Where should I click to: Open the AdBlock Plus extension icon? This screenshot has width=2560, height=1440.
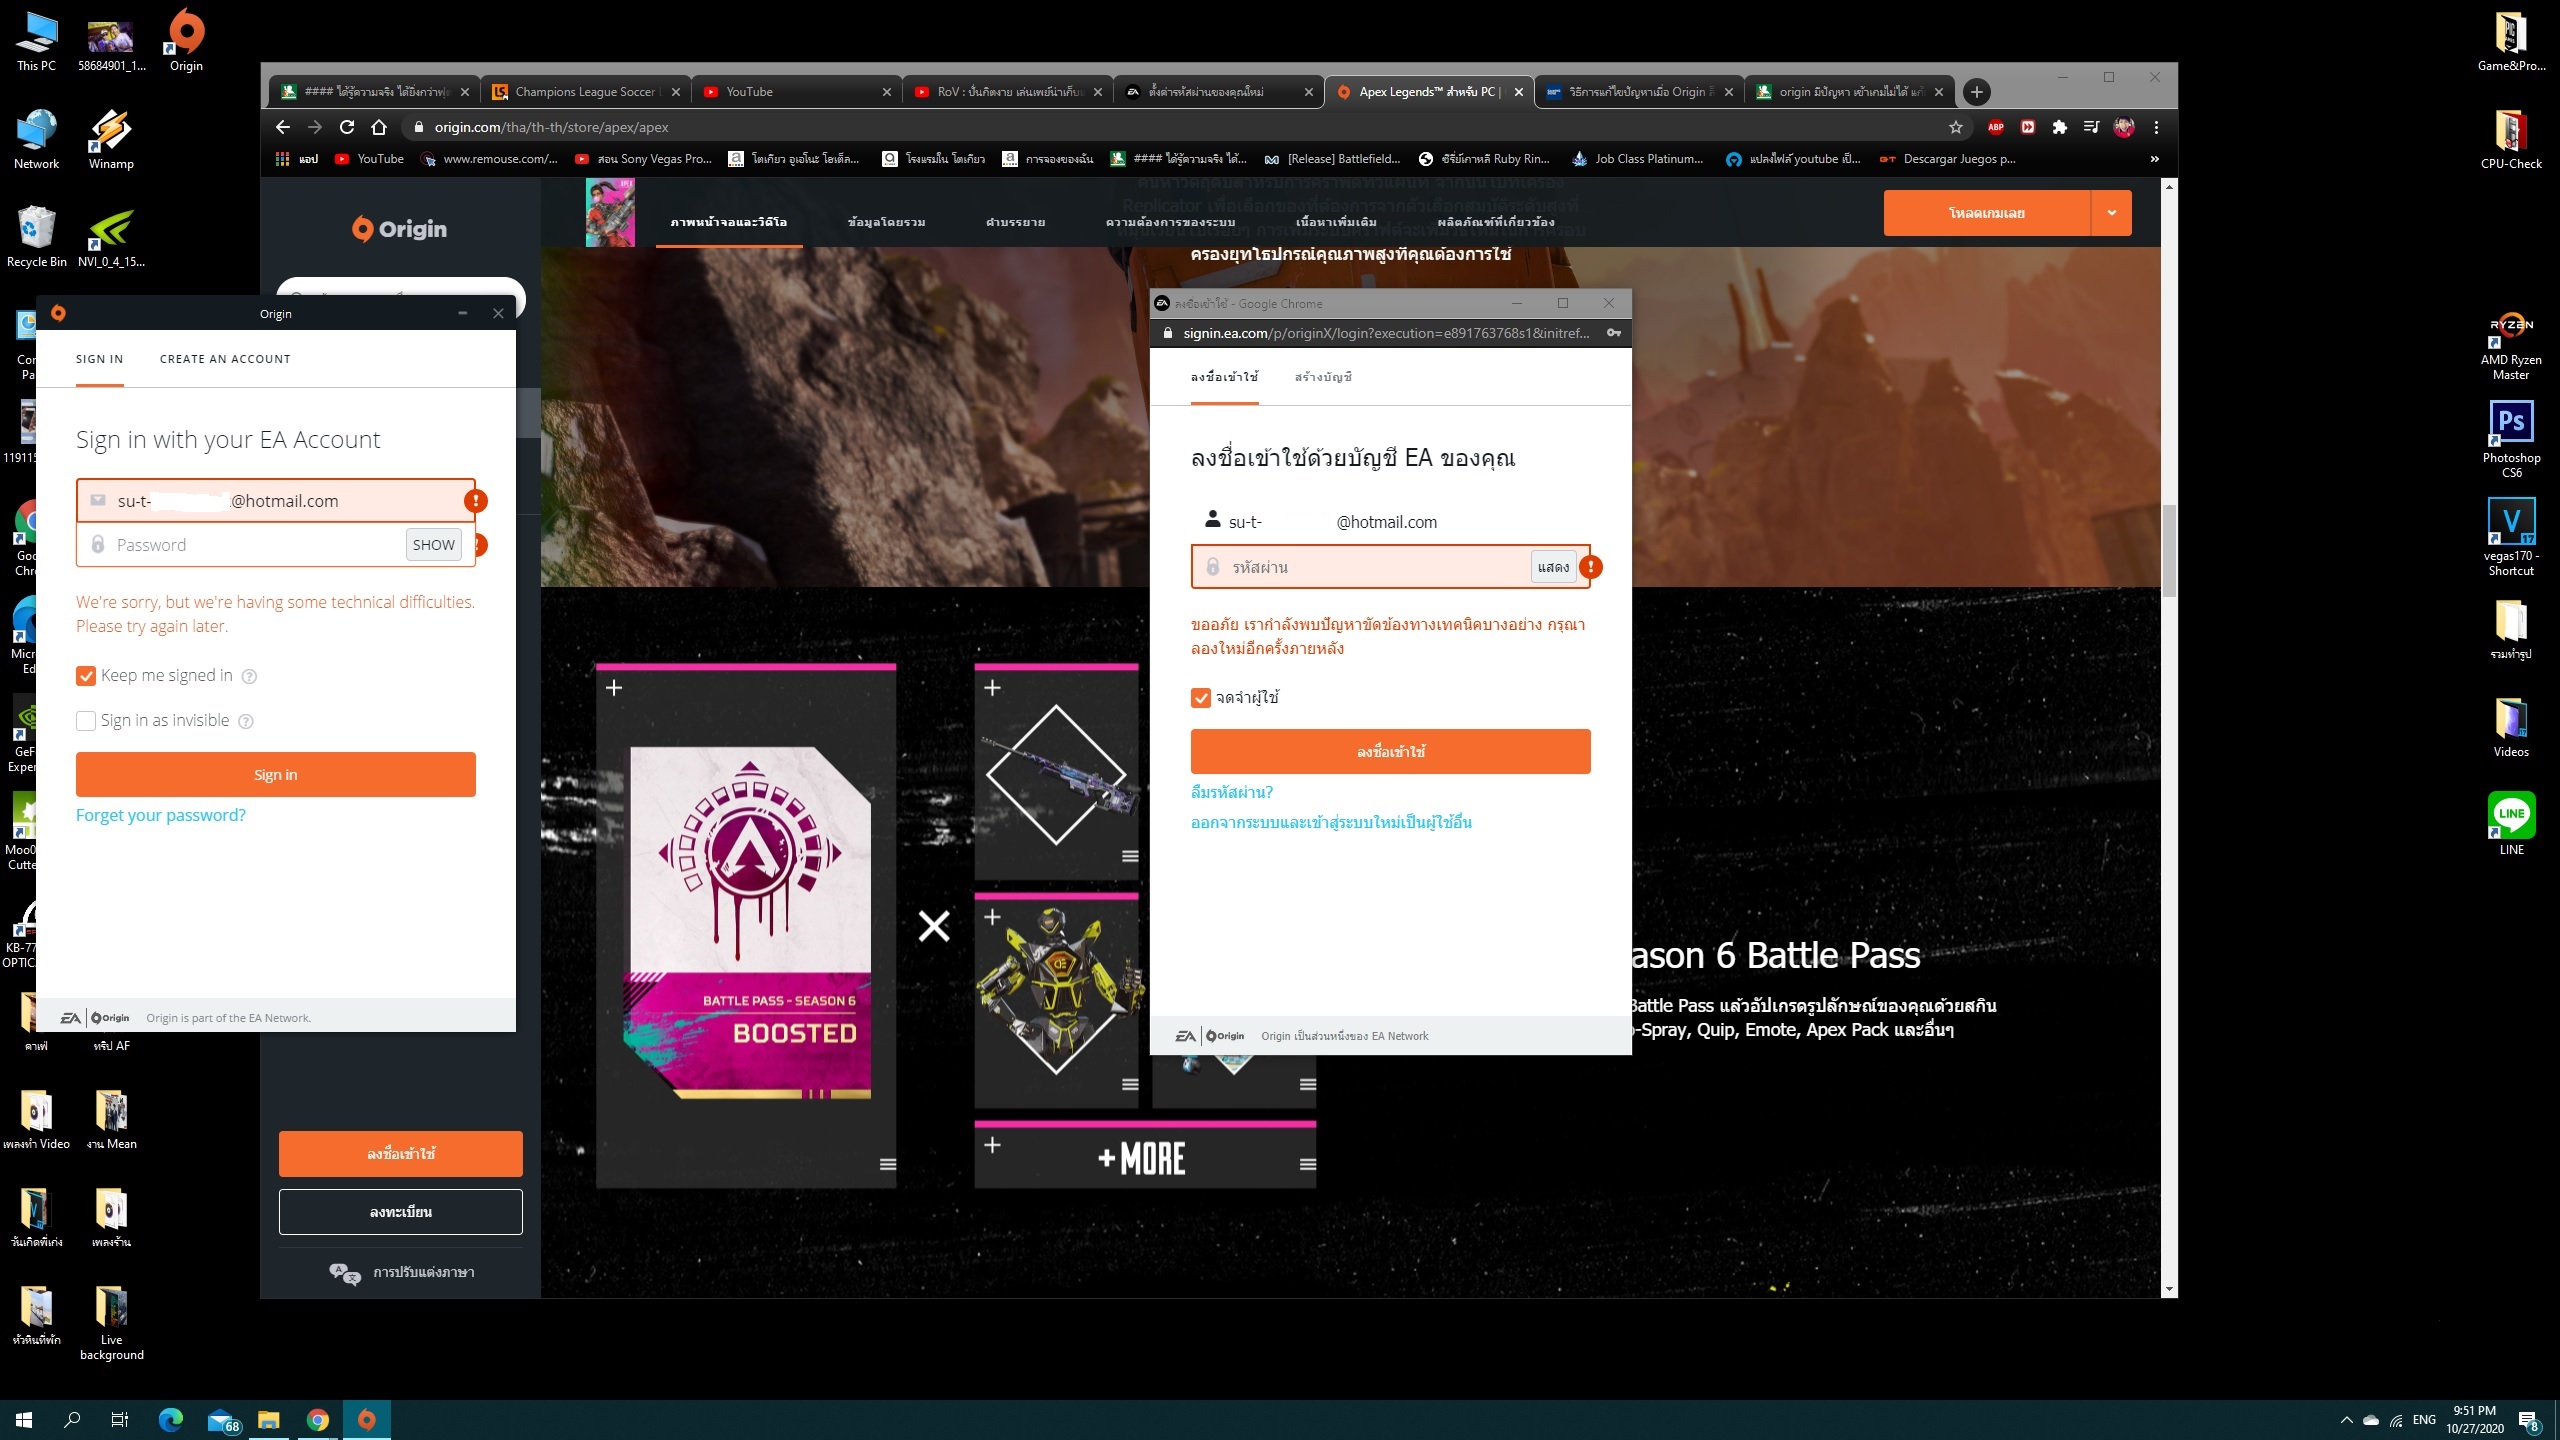click(x=1996, y=127)
